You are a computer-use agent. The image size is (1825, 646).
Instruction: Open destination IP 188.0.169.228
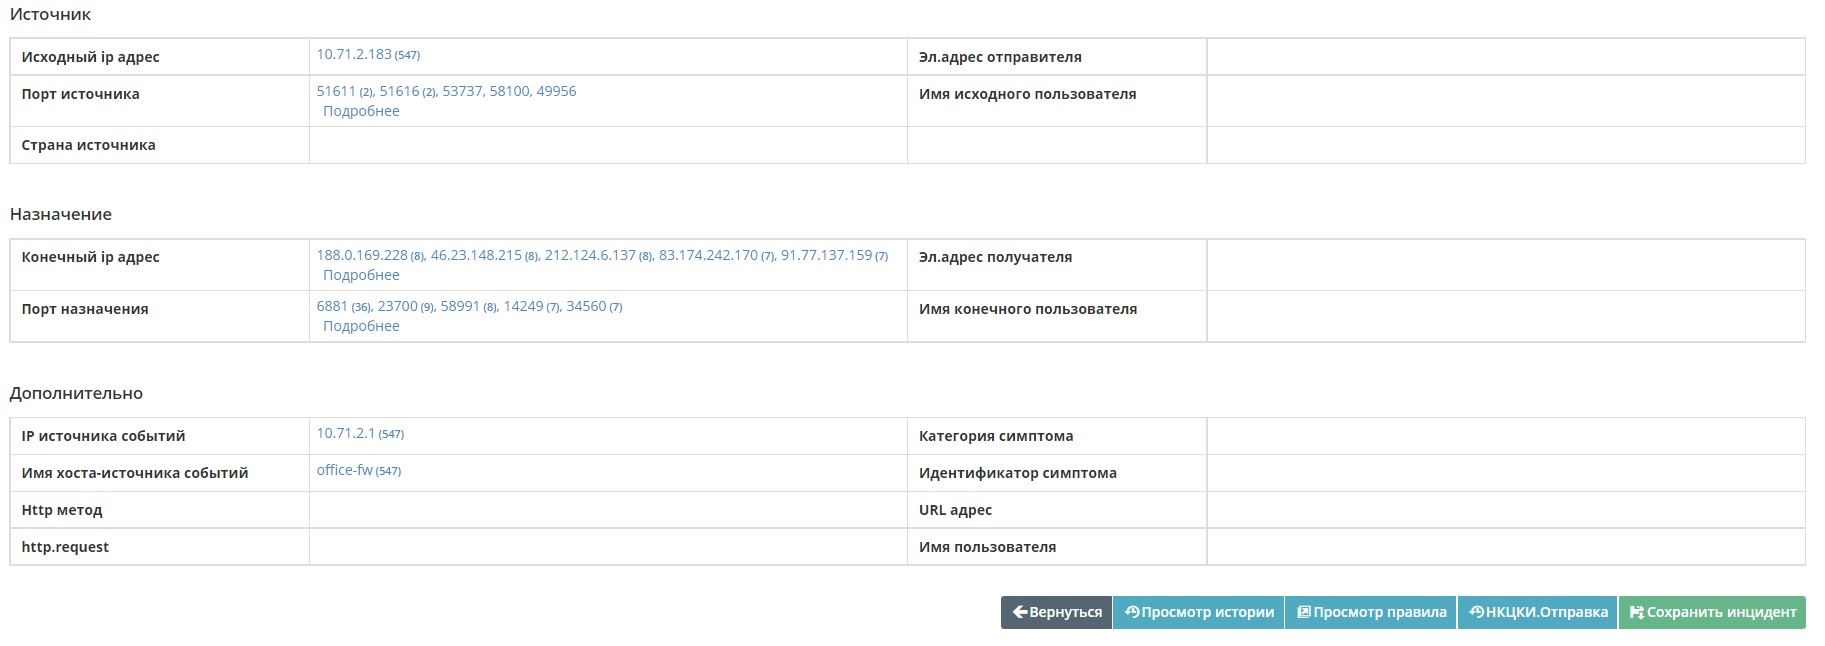362,255
